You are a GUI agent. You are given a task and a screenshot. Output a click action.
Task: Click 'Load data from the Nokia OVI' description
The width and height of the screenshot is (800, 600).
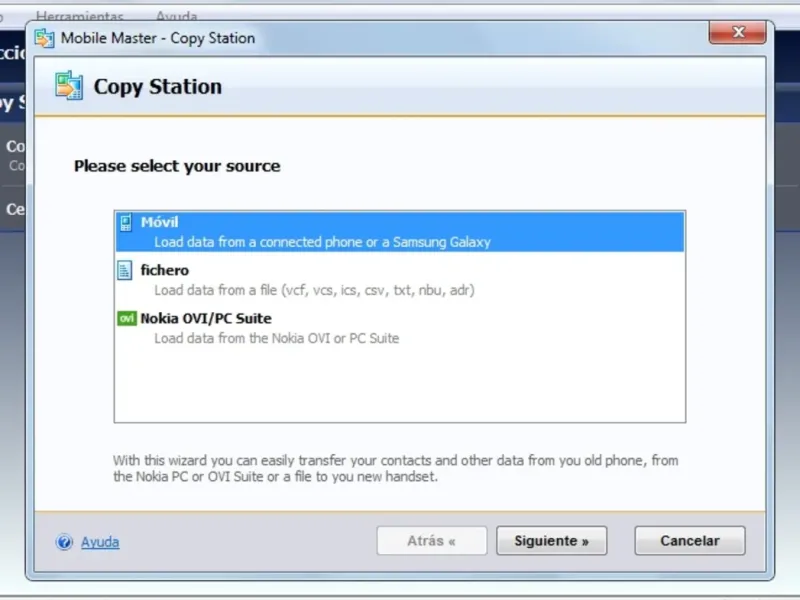coord(277,338)
